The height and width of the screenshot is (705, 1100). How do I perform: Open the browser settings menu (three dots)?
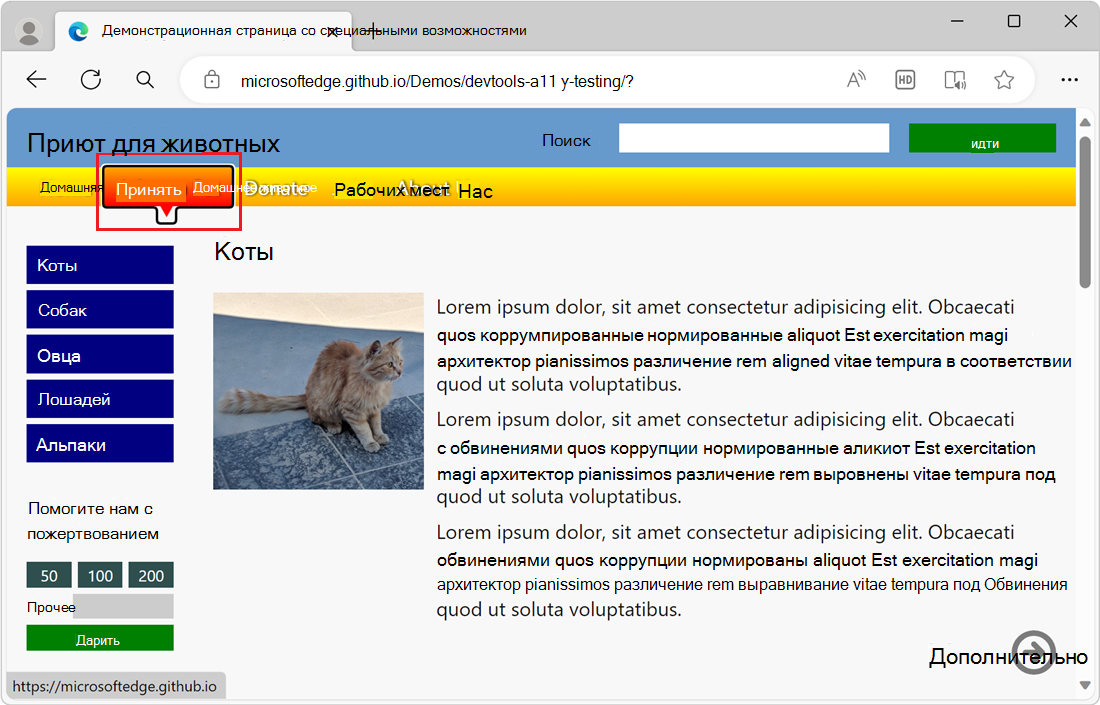click(x=1069, y=79)
